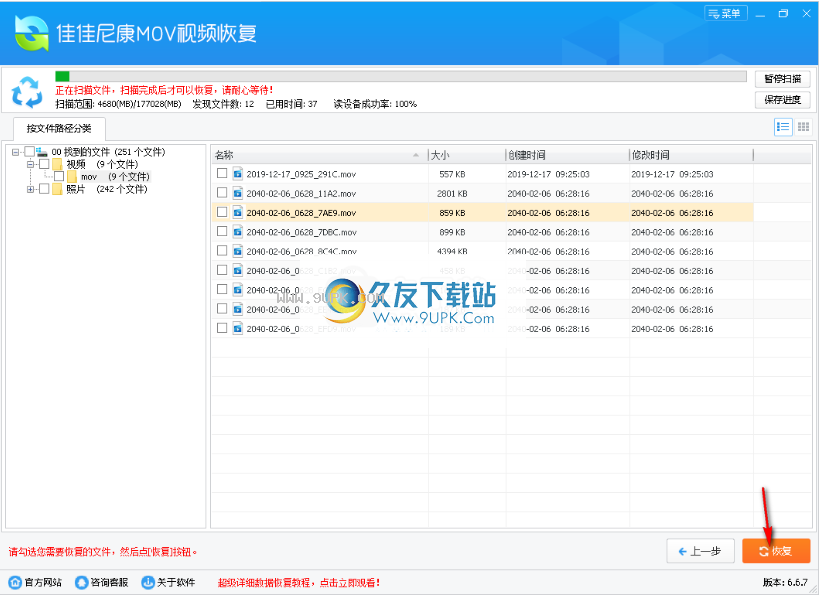The height and width of the screenshot is (602, 826).
Task: Click file icon of 2040-02-06_0628_7AE9.mov
Action: coord(238,213)
